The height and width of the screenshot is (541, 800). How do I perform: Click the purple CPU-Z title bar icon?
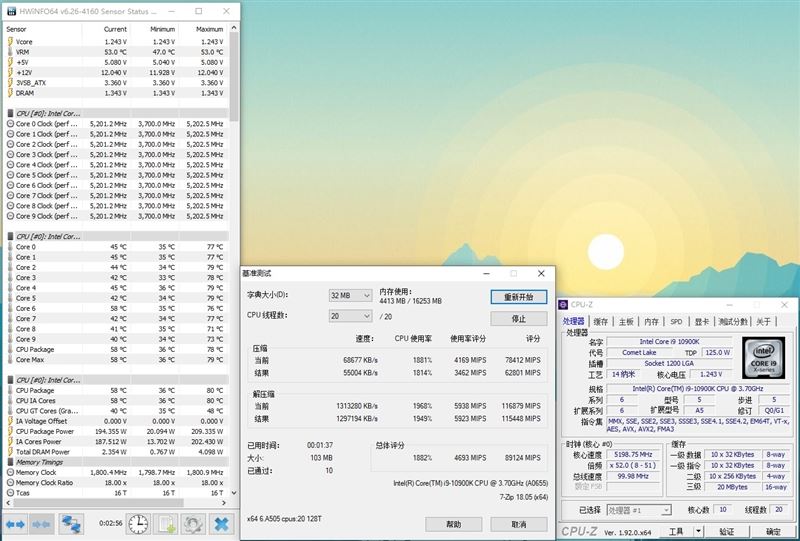(x=563, y=305)
